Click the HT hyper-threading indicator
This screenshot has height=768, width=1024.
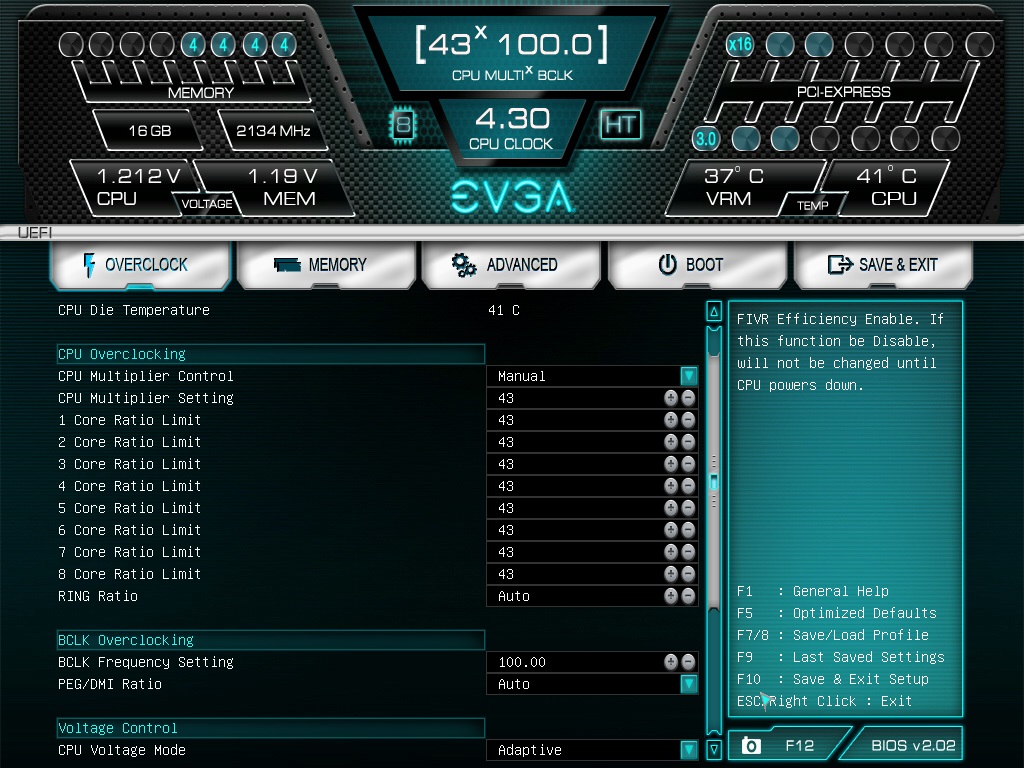point(620,124)
